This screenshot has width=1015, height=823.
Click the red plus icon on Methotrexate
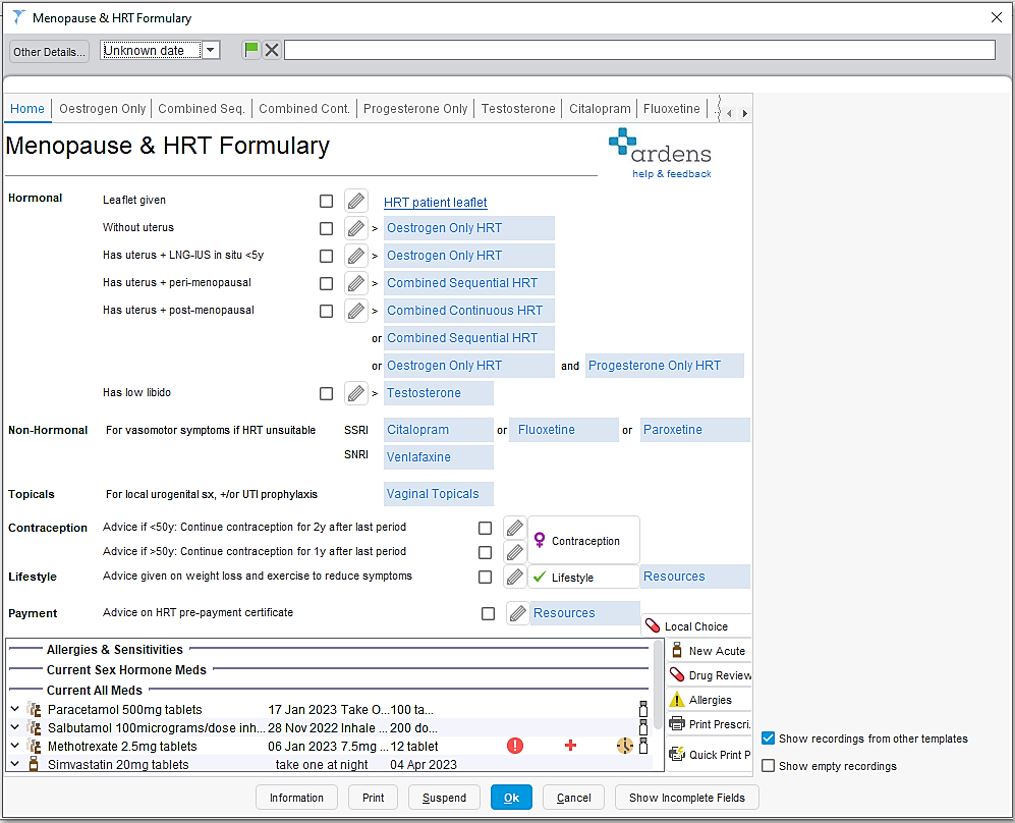pos(570,746)
